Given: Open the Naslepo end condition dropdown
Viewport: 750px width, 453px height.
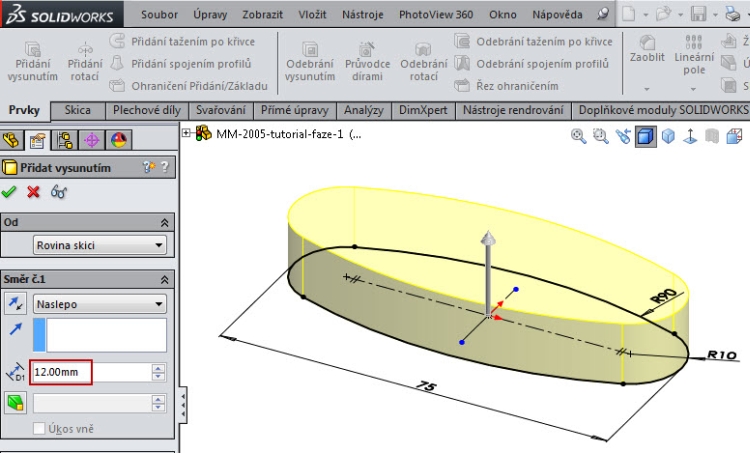Looking at the screenshot, I should (100, 304).
